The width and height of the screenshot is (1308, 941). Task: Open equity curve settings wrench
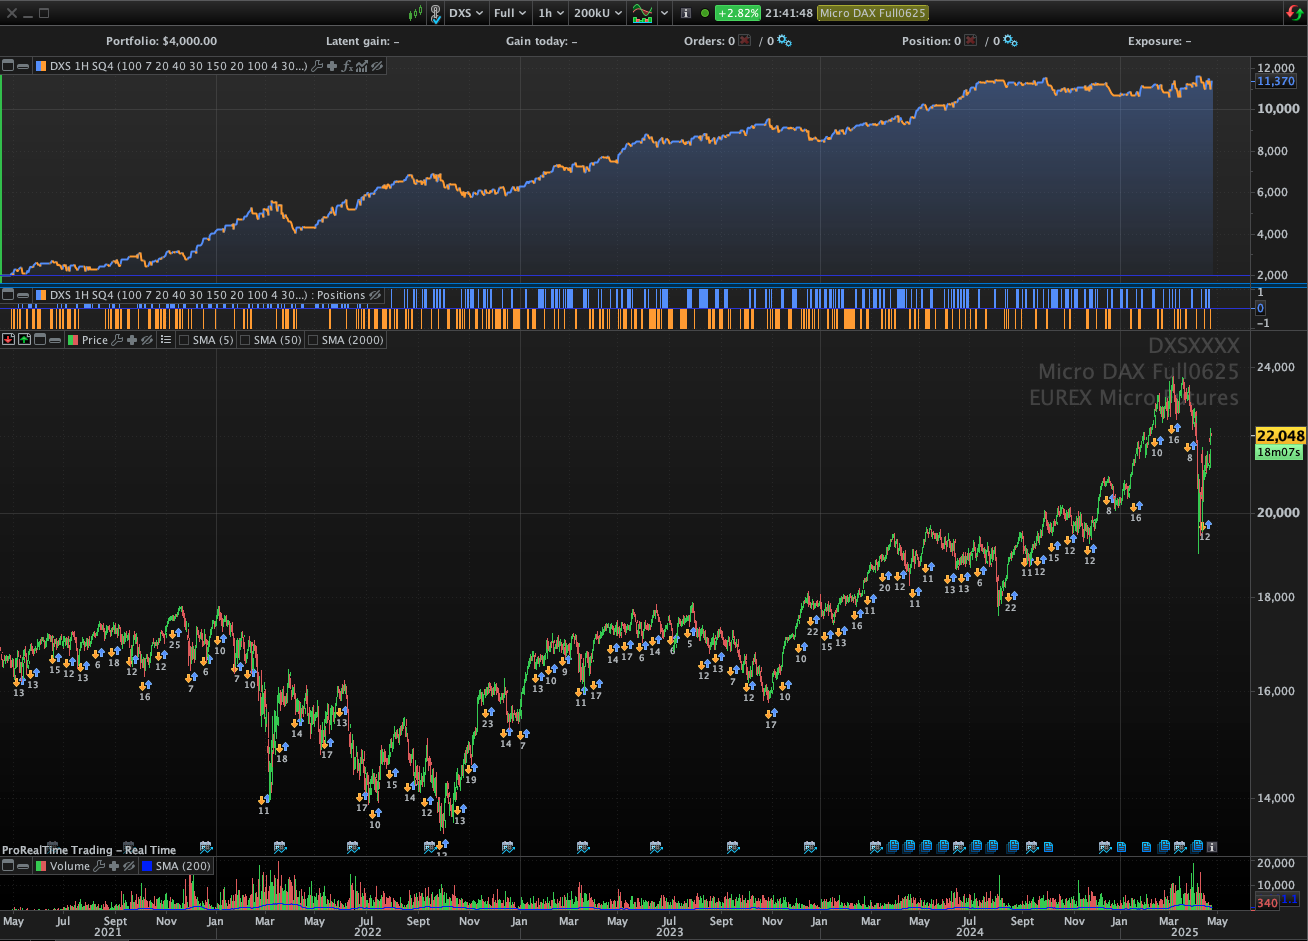(x=317, y=66)
